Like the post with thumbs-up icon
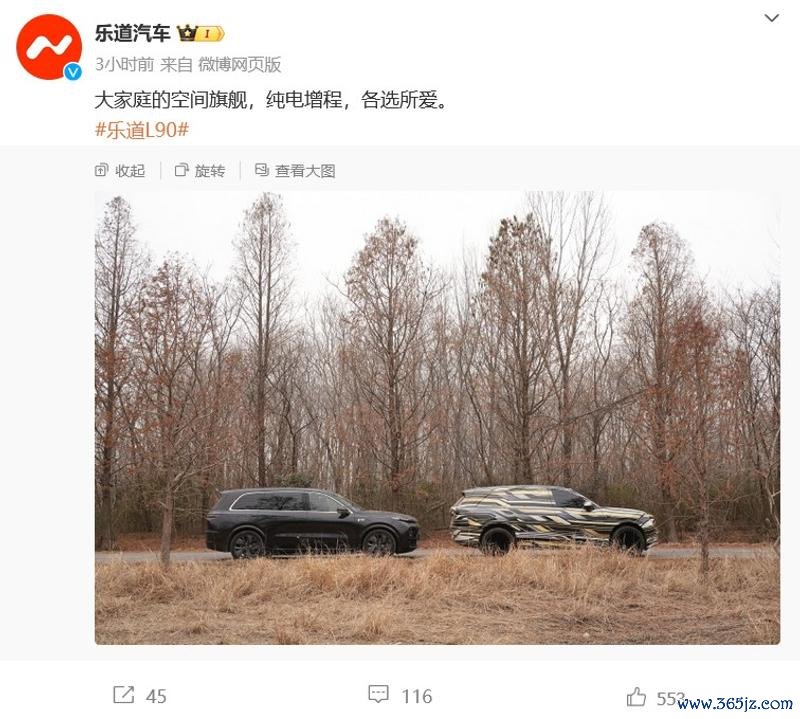 point(636,696)
